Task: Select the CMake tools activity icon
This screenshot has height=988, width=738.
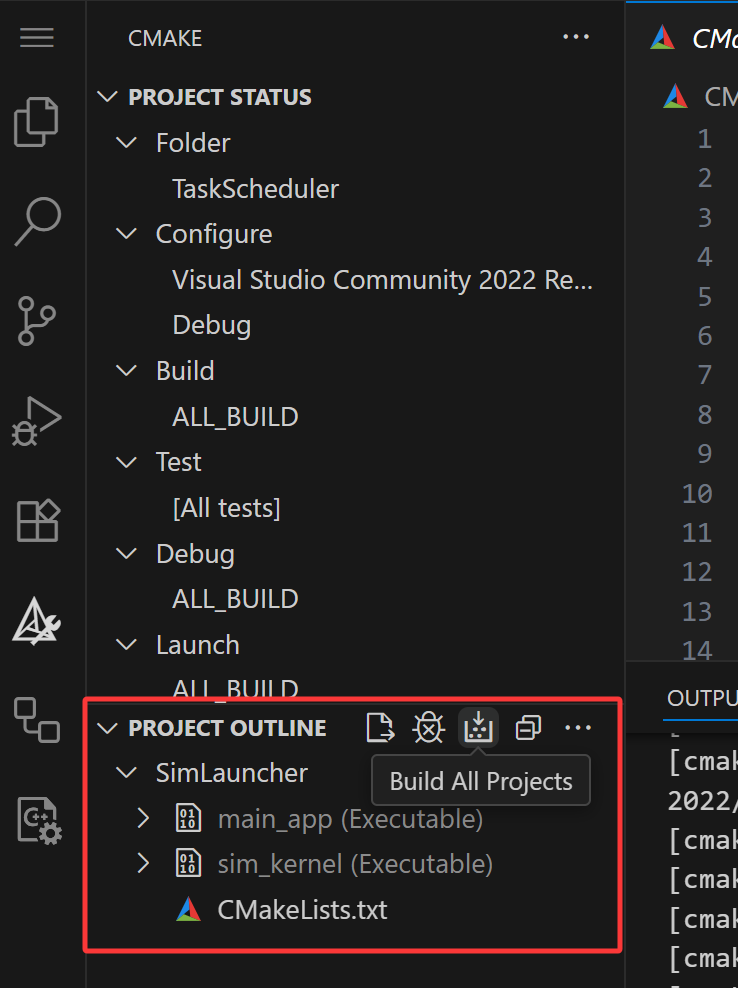Action: click(37, 620)
